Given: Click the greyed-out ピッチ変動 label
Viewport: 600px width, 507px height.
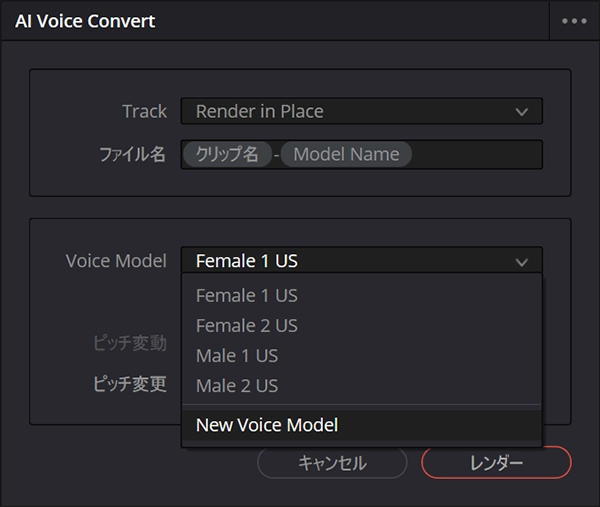Looking at the screenshot, I should tap(130, 343).
